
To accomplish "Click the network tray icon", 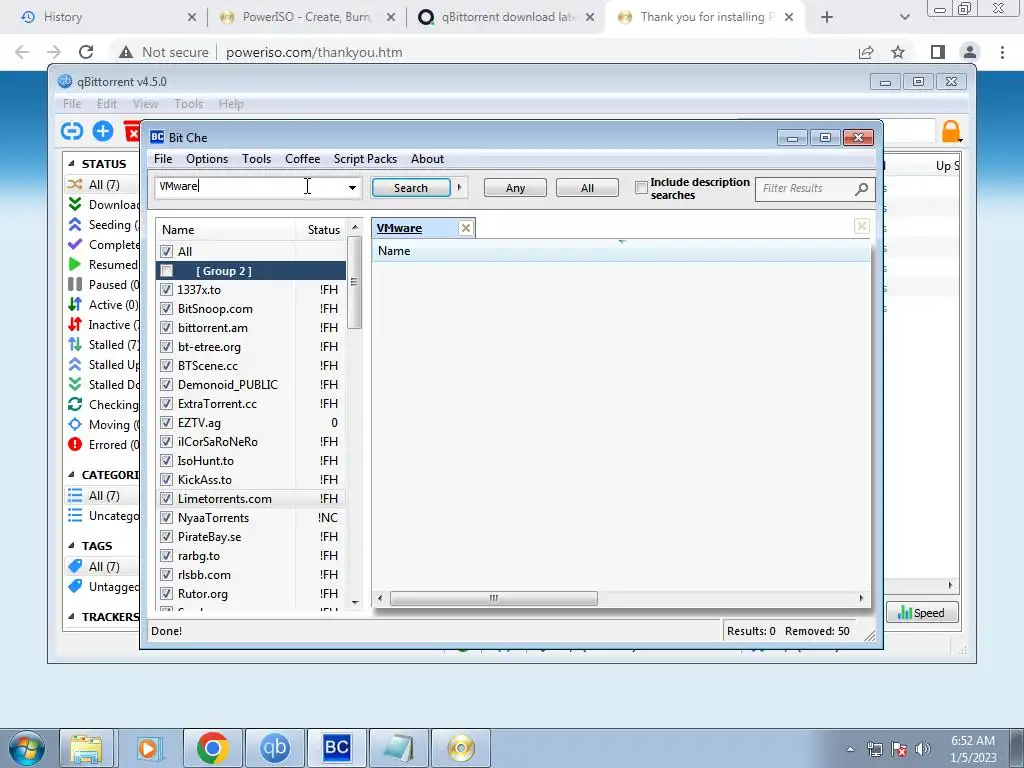I will (874, 749).
